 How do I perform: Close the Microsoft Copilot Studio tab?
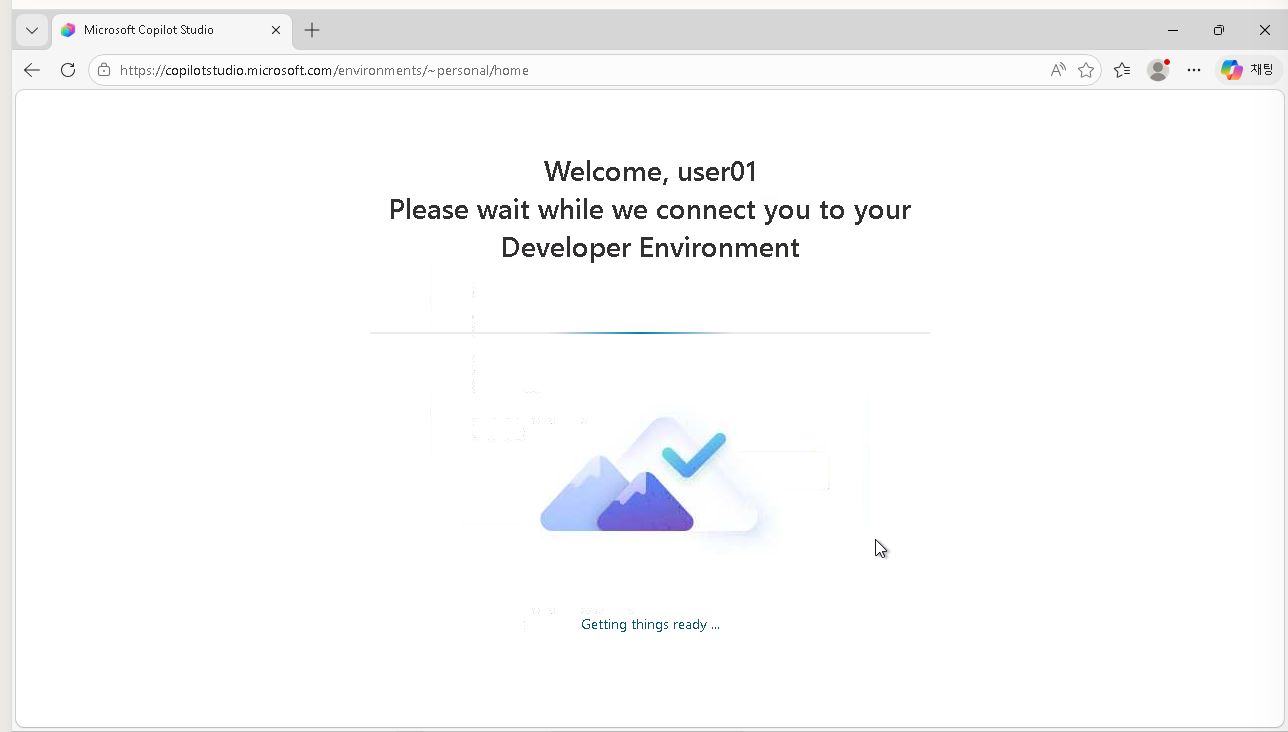[276, 30]
